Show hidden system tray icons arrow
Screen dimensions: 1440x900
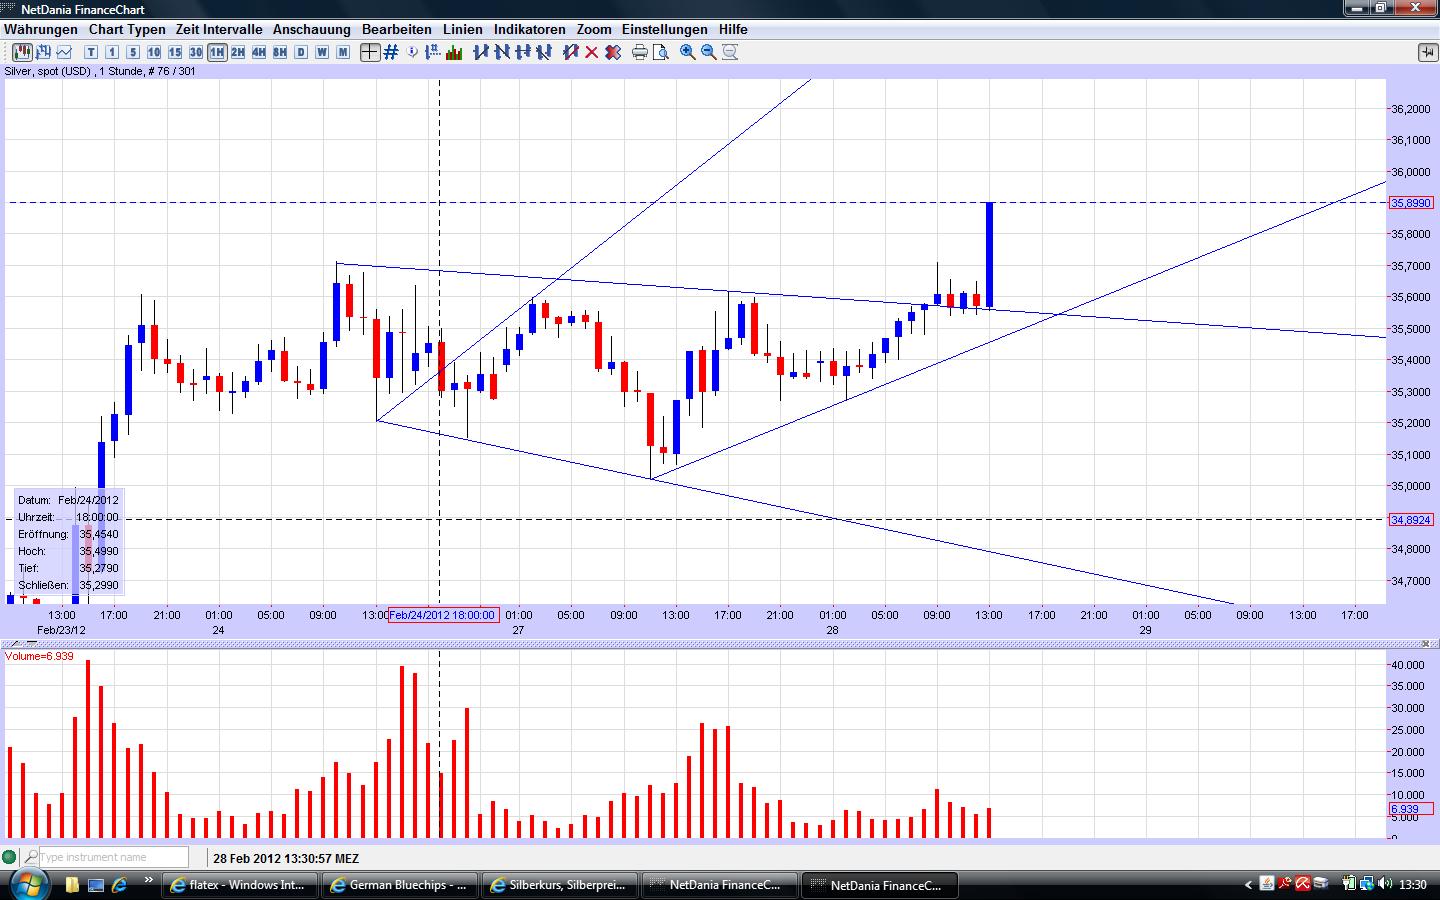[x=1248, y=885]
